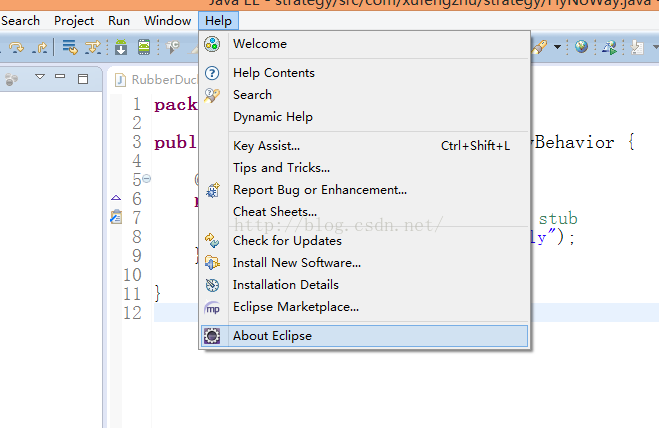
Task: Choose Dynamic Help menu entry
Action: [x=364, y=116]
